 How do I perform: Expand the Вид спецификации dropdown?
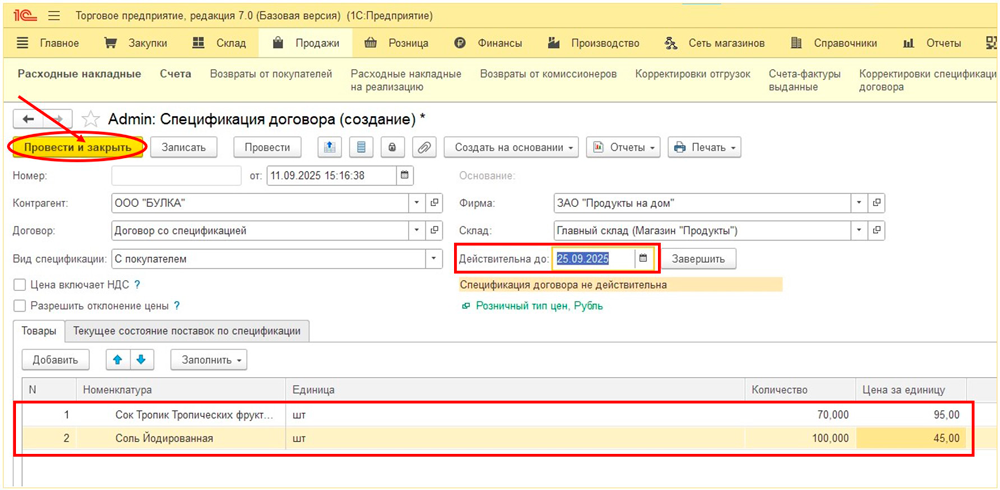[x=433, y=259]
